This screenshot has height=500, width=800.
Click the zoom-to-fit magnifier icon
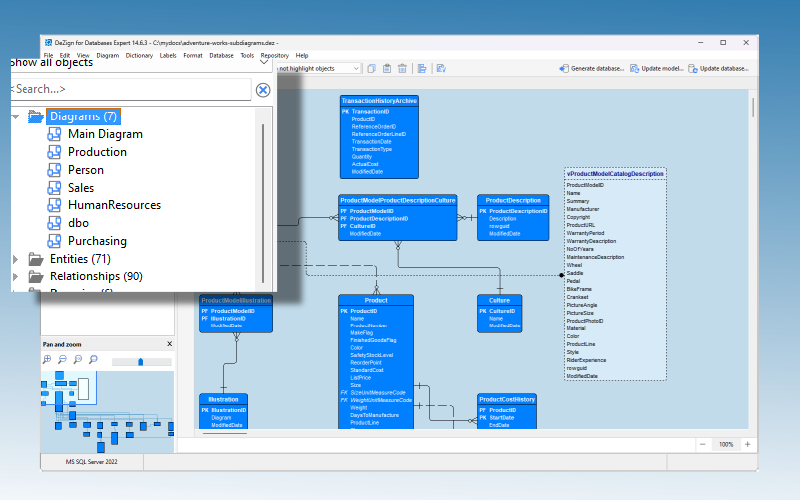coord(78,360)
